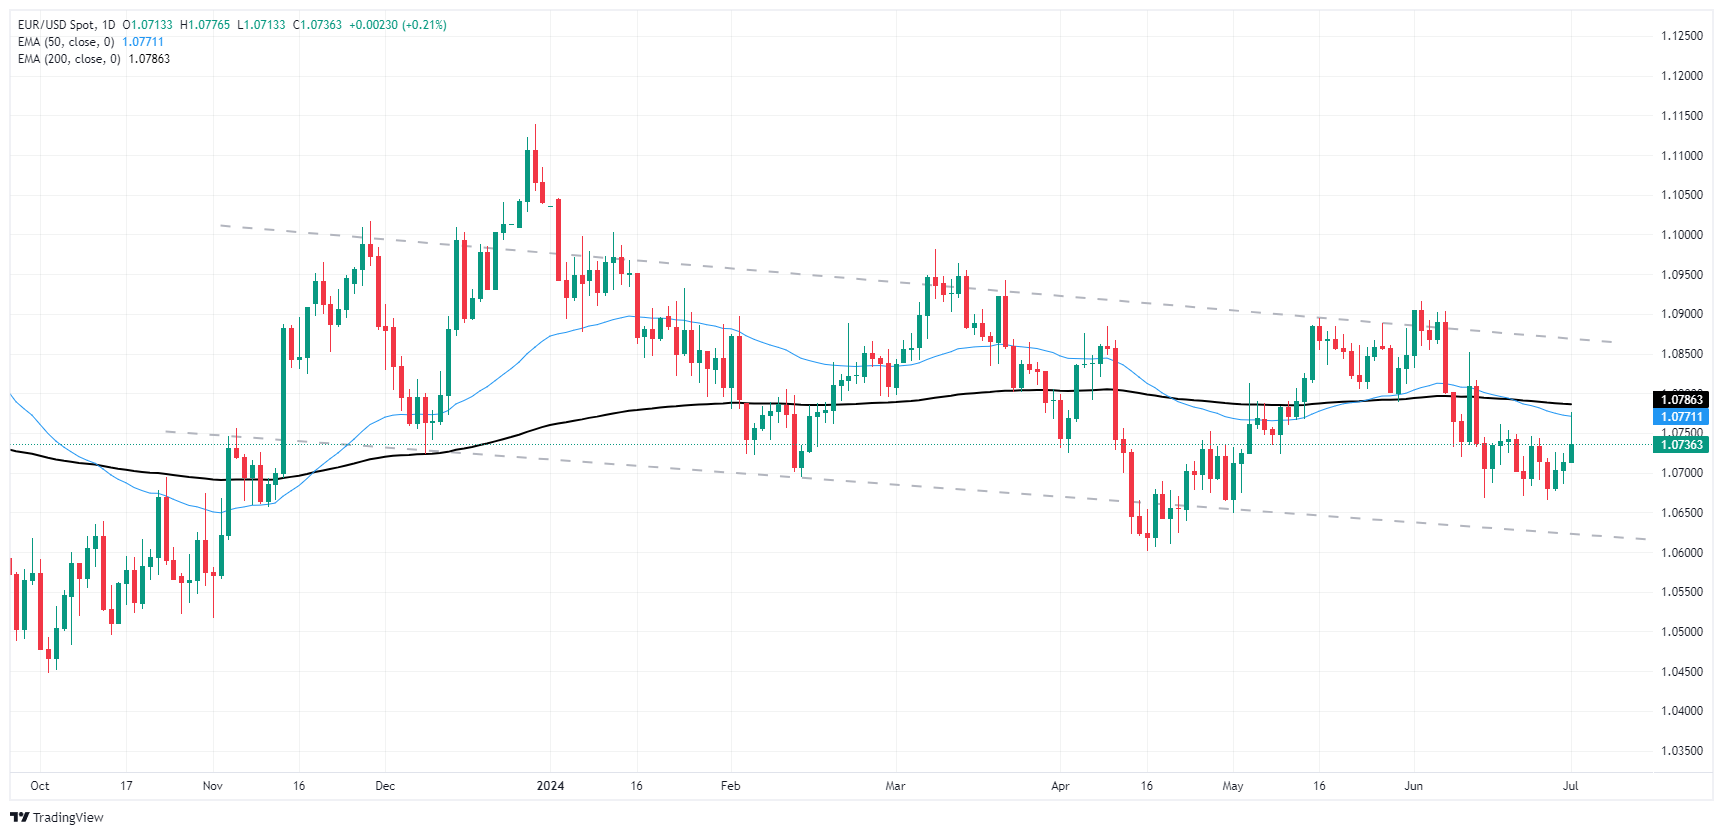Screen dimensions: 1723x835
Task: Click the 1.03500 price axis level
Action: click(1682, 751)
